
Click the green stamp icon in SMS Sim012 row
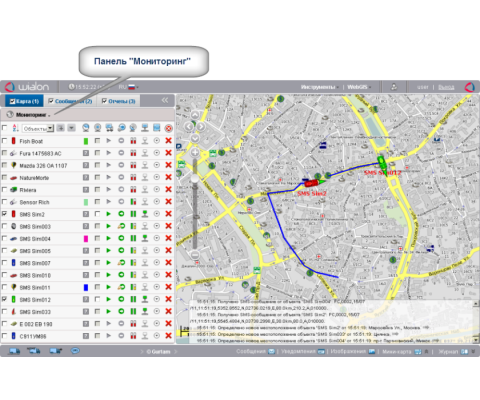145,299
